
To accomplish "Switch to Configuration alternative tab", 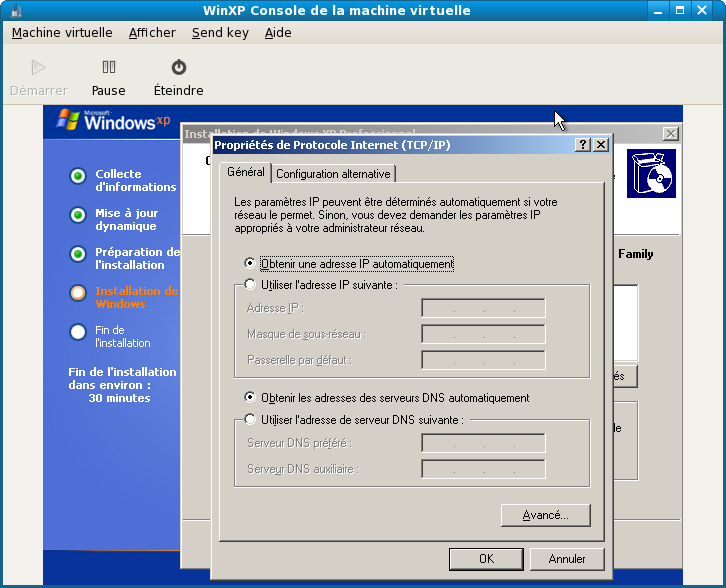I will 333,174.
